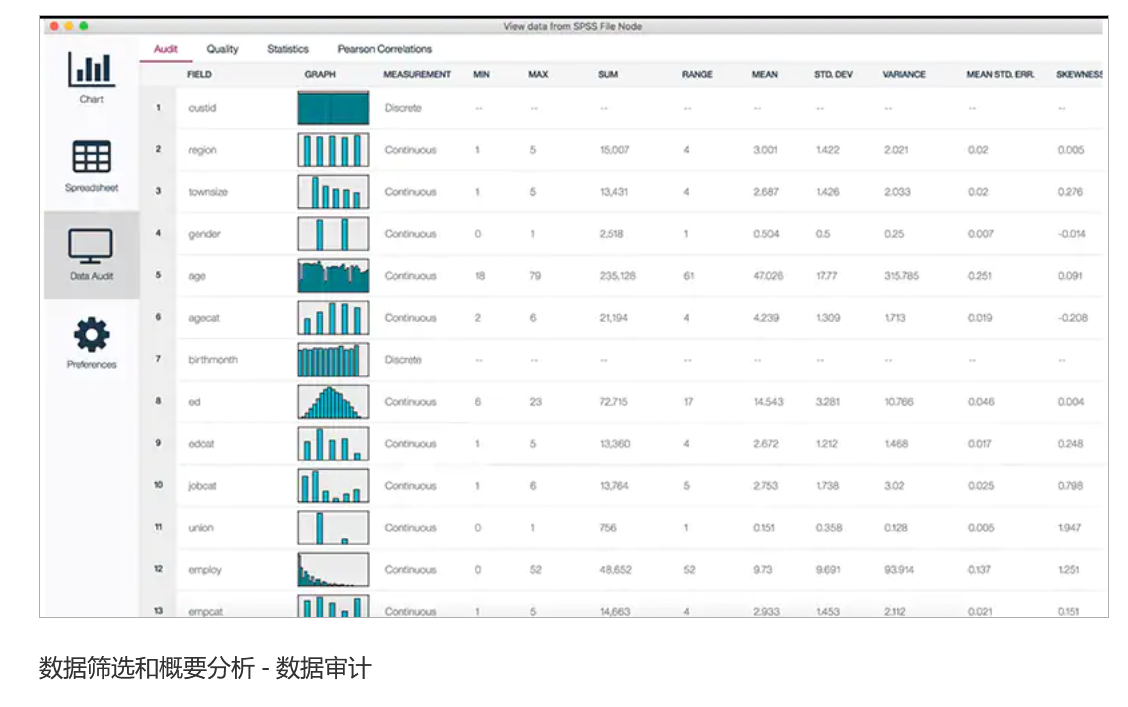Open the Pearson Correlations tab
This screenshot has width=1128, height=707.
(384, 49)
